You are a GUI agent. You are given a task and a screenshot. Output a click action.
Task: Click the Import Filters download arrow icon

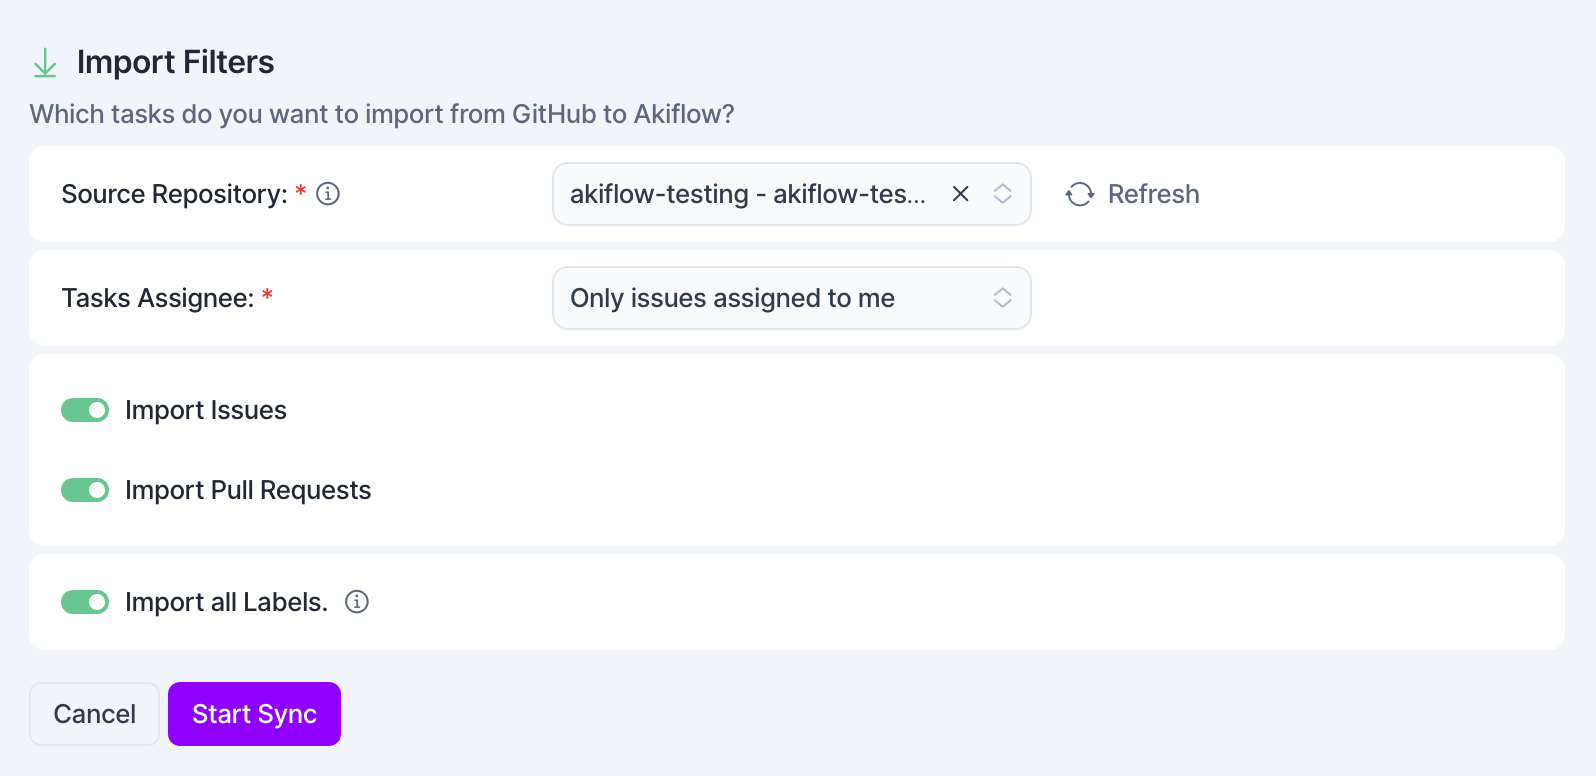[45, 63]
